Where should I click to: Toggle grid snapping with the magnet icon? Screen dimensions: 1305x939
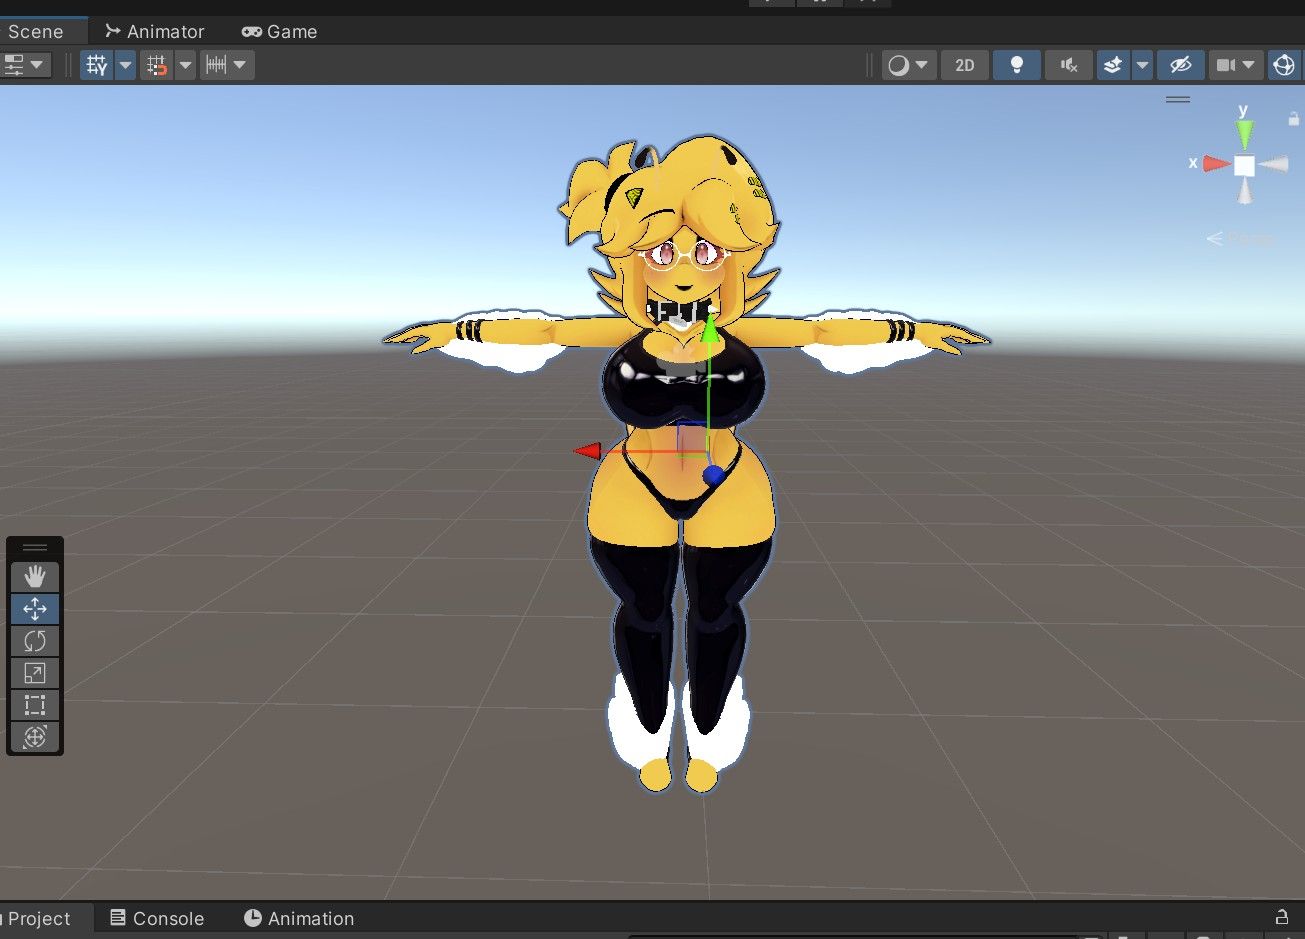pyautogui.click(x=157, y=65)
